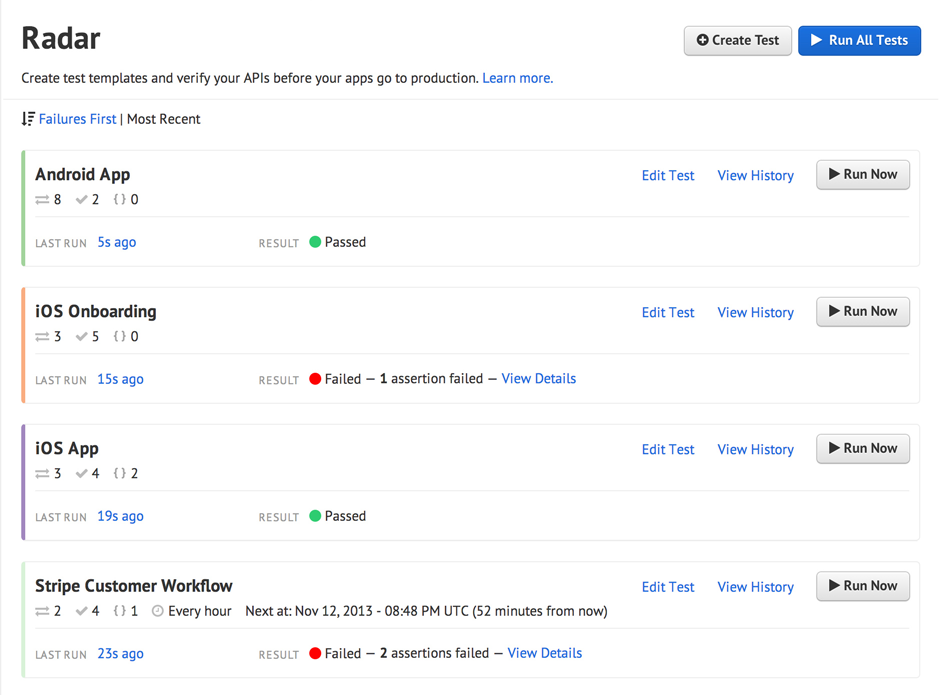Run the Stripe Customer Workflow test now

pos(863,586)
